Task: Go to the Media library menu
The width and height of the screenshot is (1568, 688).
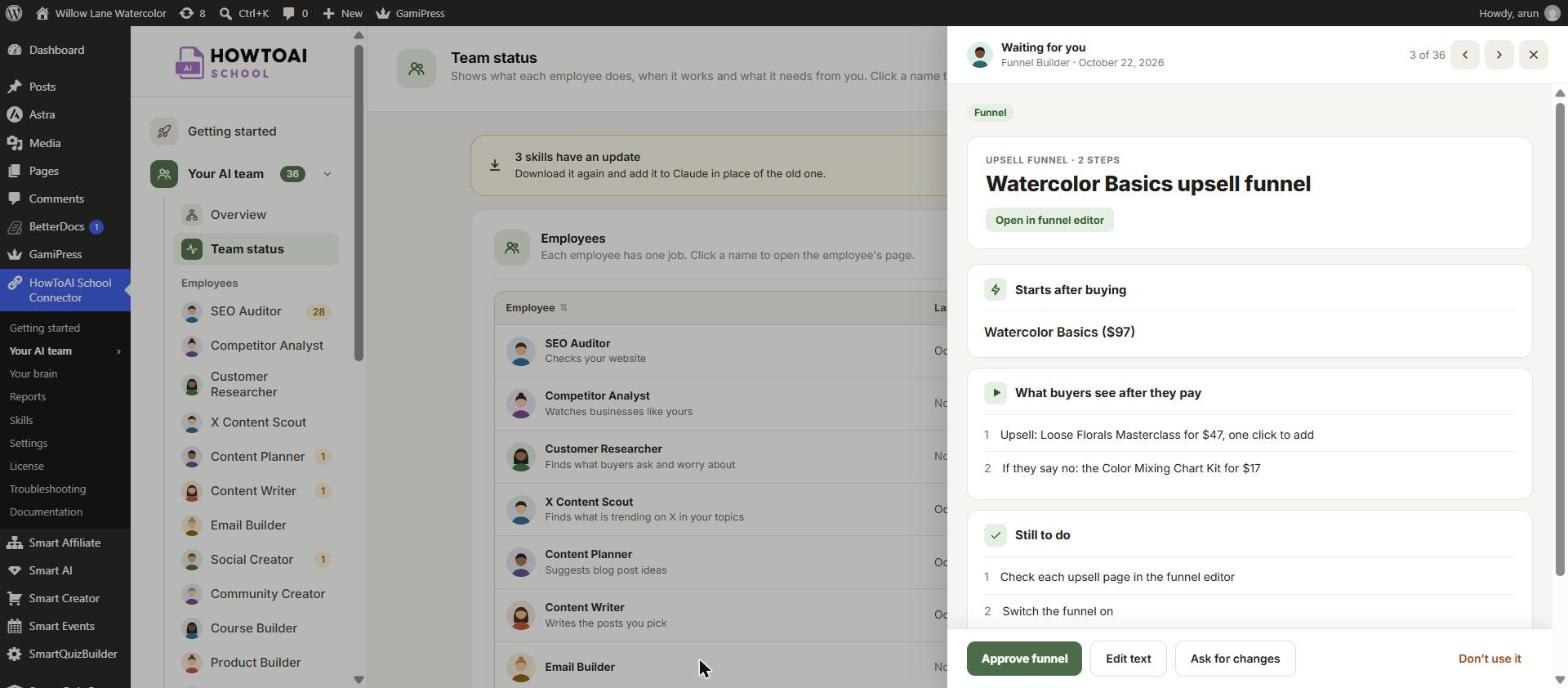Action: coord(44,143)
